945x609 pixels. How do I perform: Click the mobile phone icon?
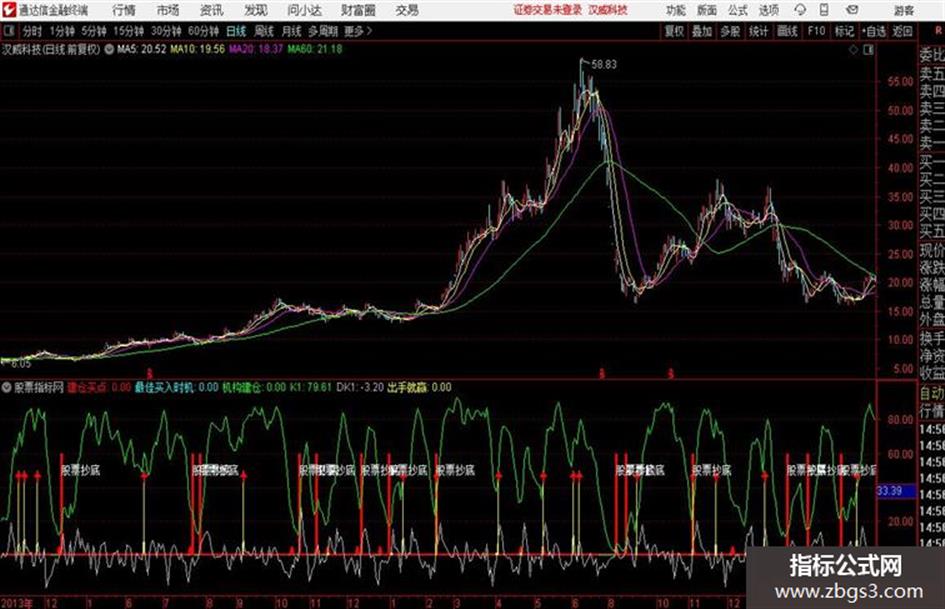click(824, 10)
